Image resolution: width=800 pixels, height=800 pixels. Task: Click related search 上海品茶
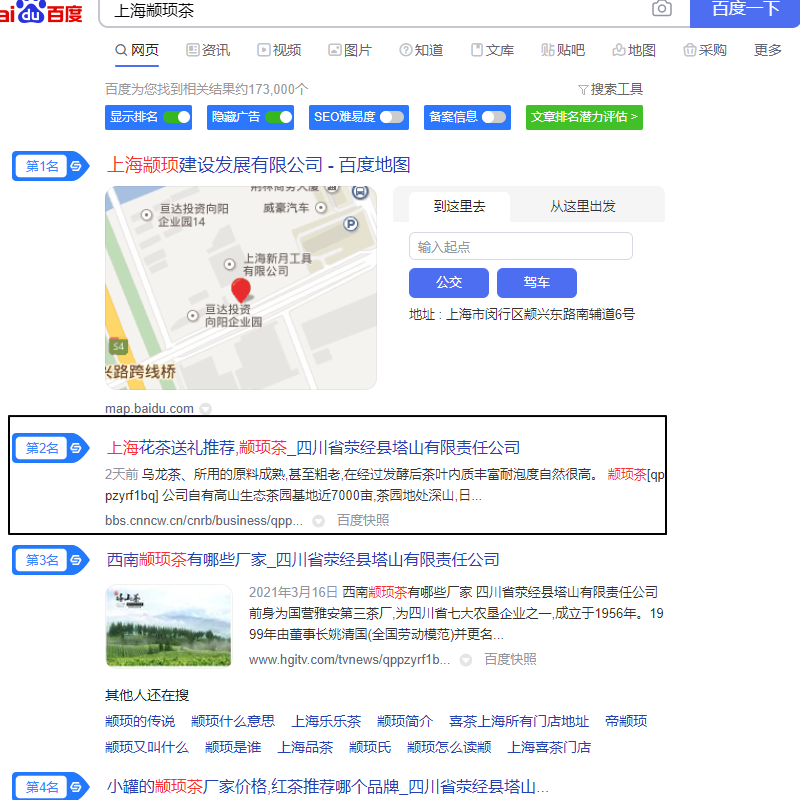[x=305, y=747]
